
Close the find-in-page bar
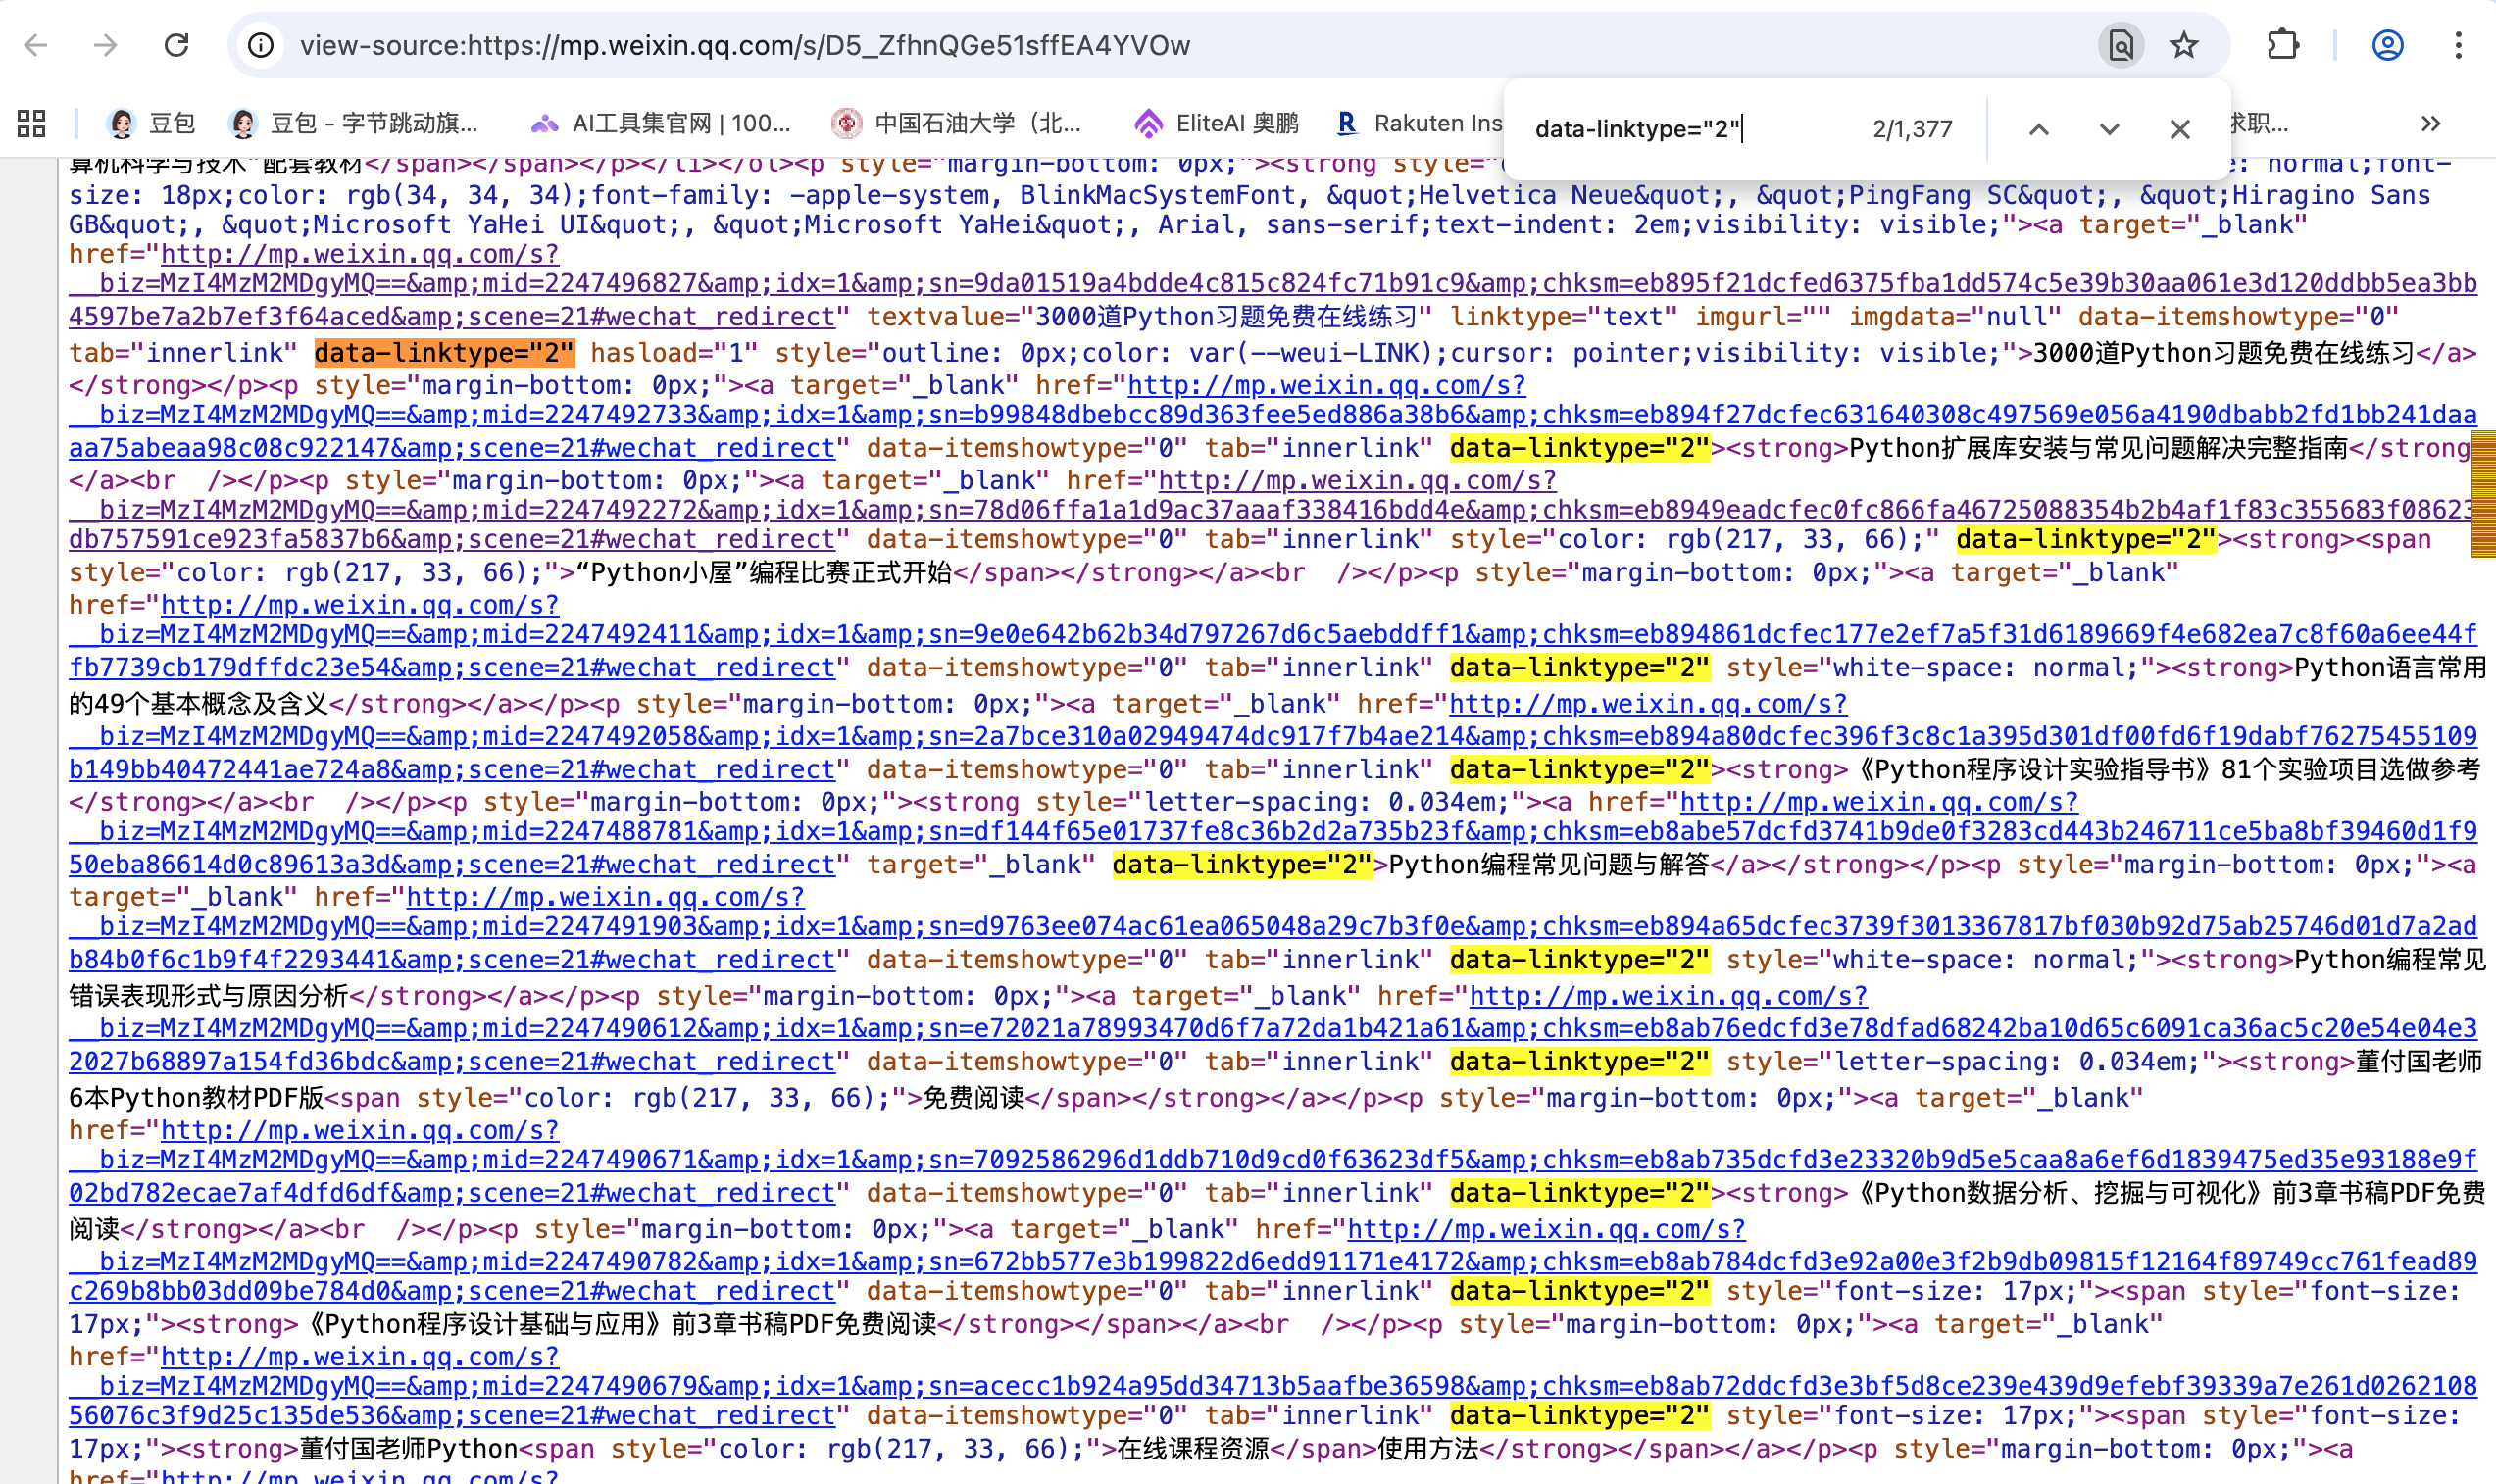coord(2180,129)
